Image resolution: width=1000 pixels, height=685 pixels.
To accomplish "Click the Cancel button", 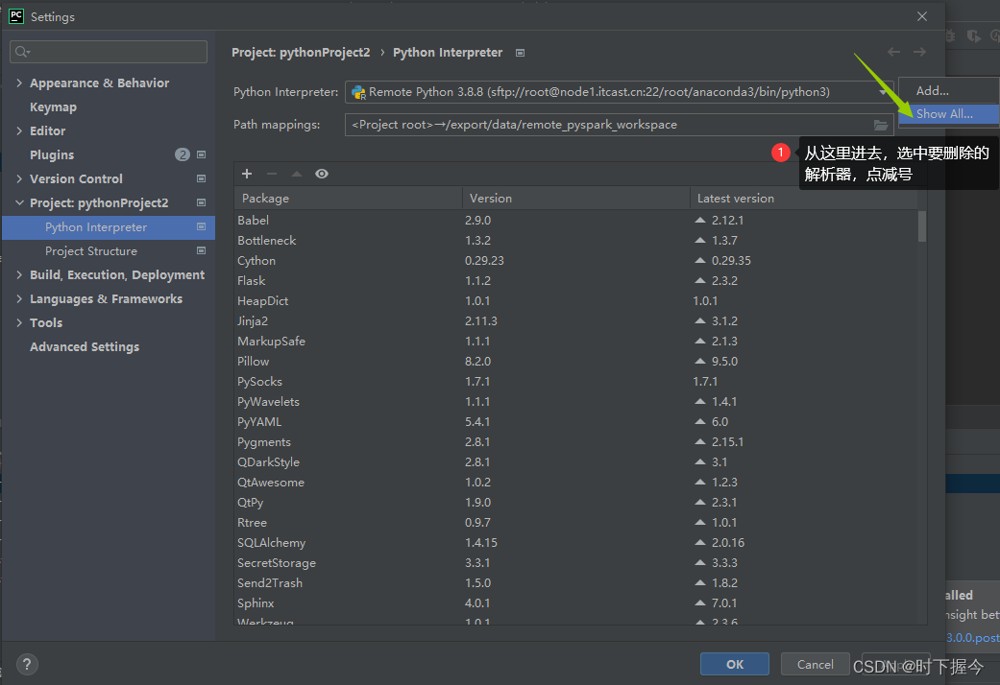I will 815,664.
